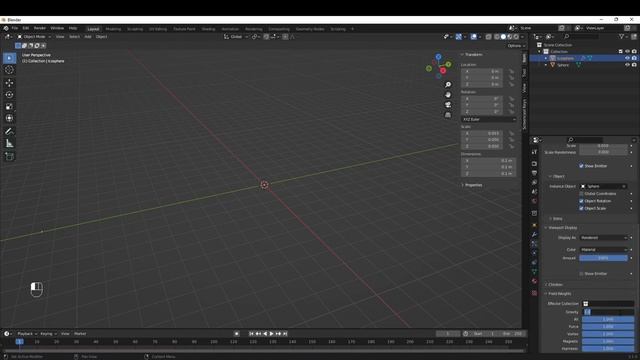Open the Color Material dropdown

(x=604, y=249)
